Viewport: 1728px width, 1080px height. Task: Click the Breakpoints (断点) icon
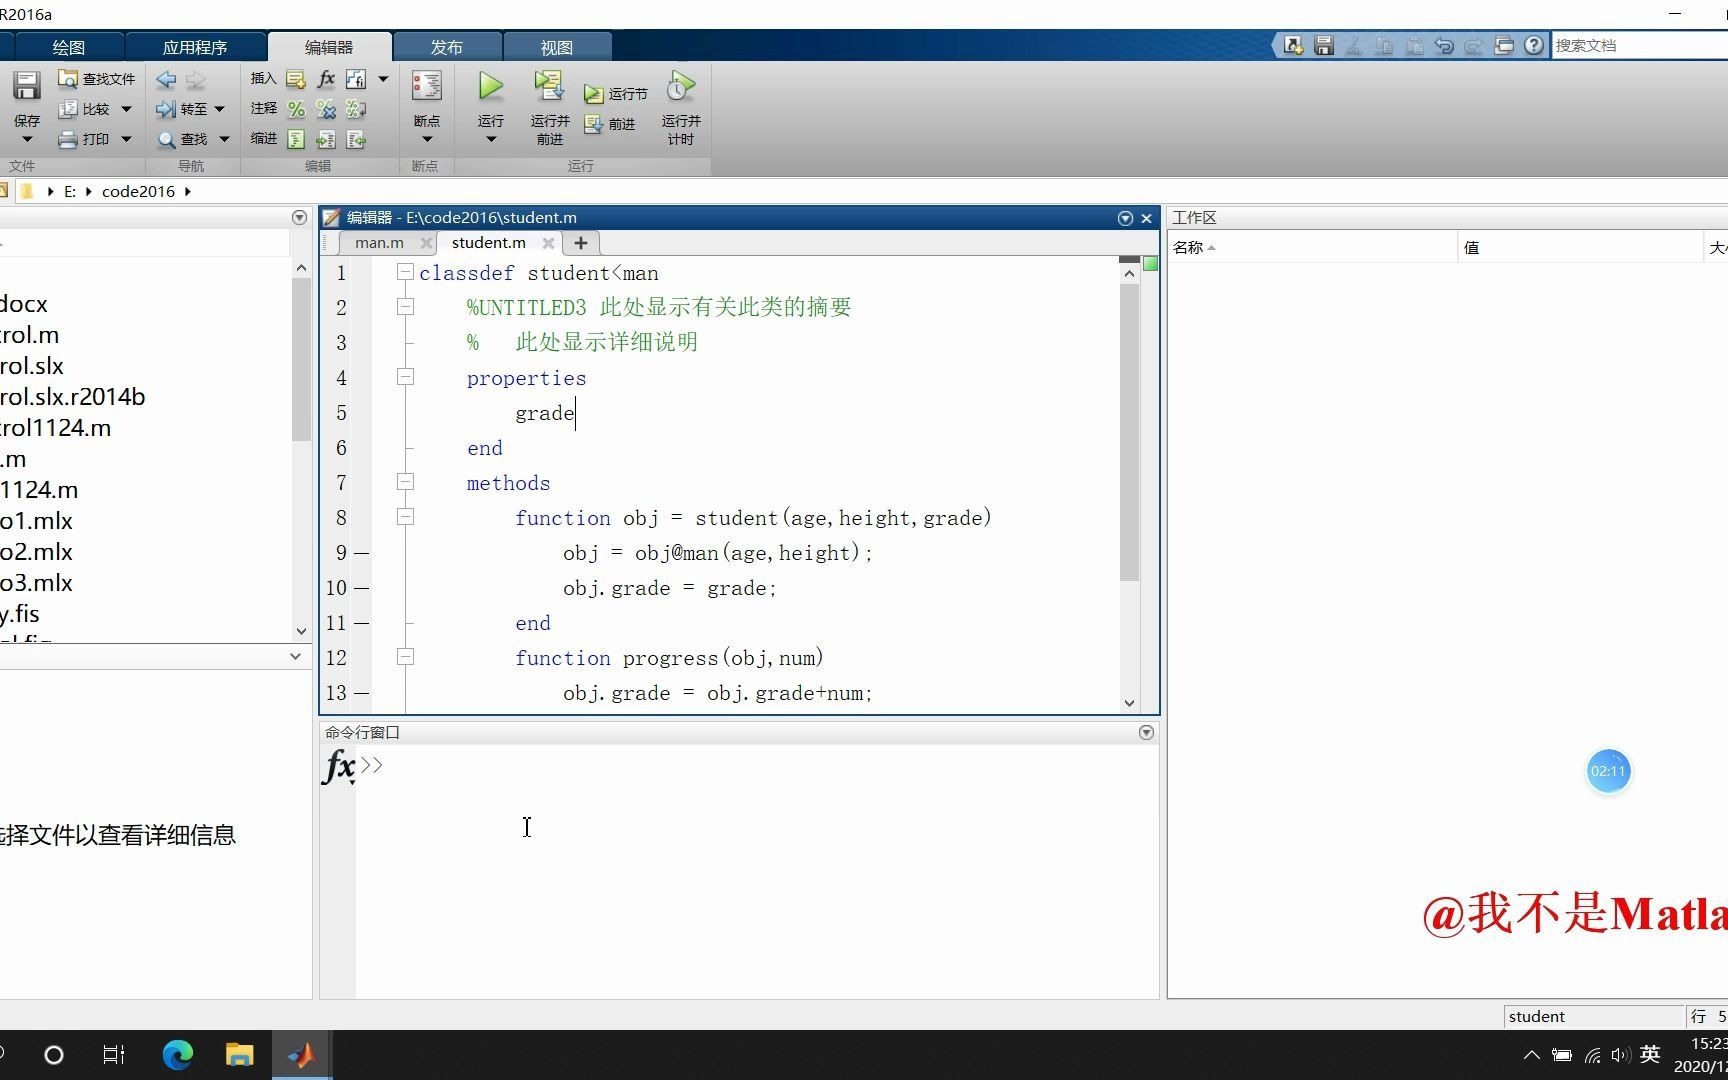pos(427,87)
